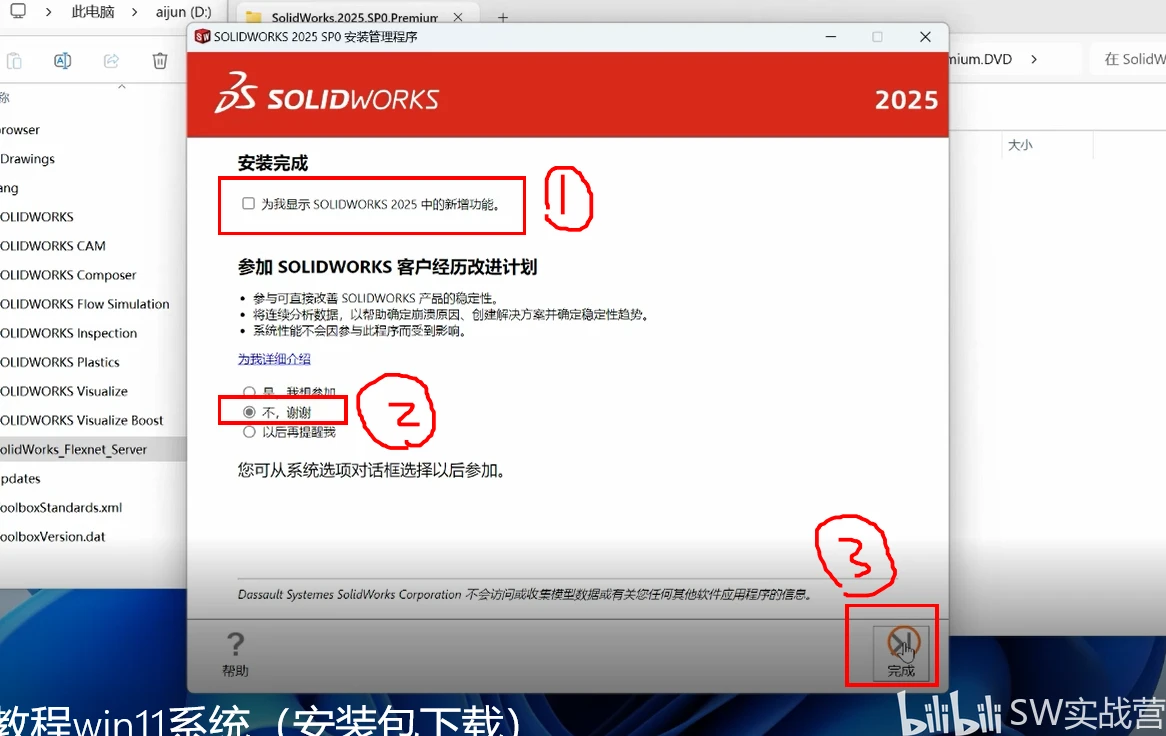The width and height of the screenshot is (1166, 736).
Task: Select the '不，谢谢' radio option
Action: pos(249,412)
